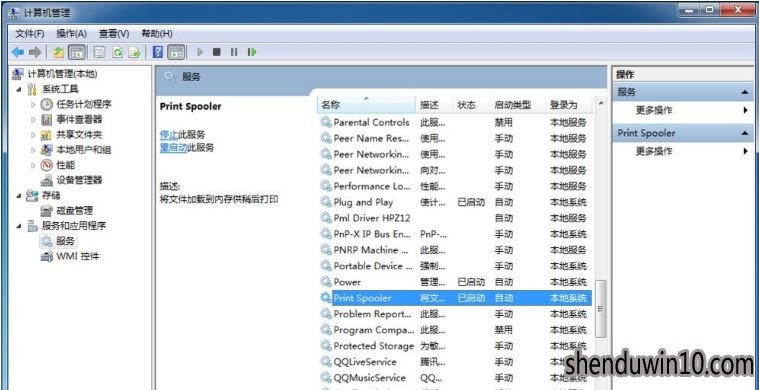Select the 性能 tree icon
759x390 pixels.
[x=46, y=165]
